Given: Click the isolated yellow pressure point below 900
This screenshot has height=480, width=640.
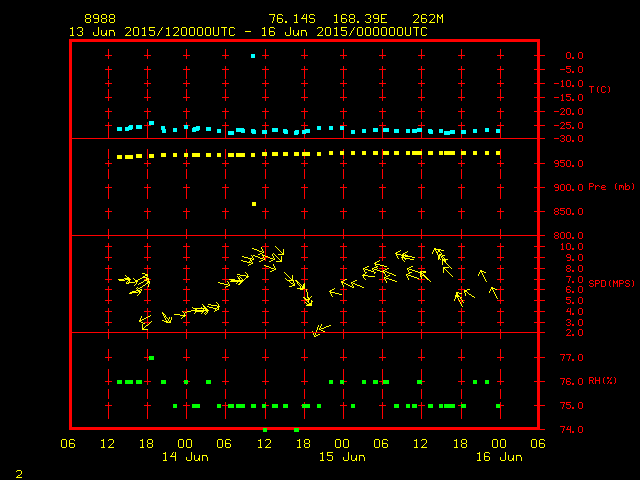Looking at the screenshot, I should click(x=254, y=204).
